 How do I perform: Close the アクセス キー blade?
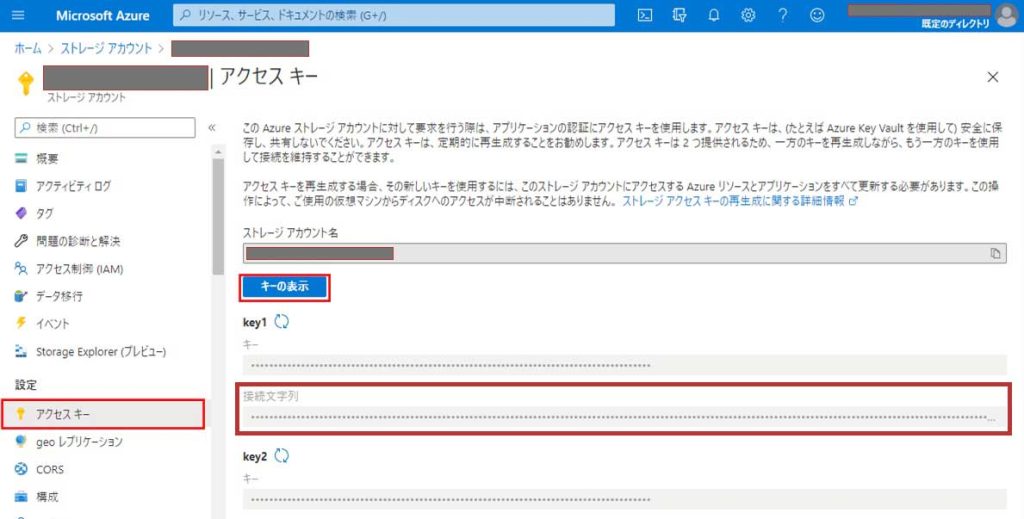pyautogui.click(x=993, y=77)
